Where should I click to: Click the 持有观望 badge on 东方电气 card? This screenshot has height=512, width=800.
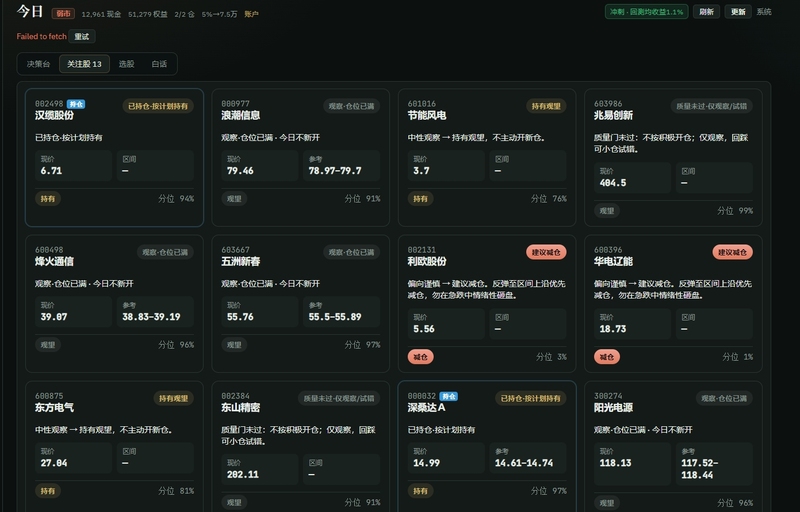(x=173, y=398)
